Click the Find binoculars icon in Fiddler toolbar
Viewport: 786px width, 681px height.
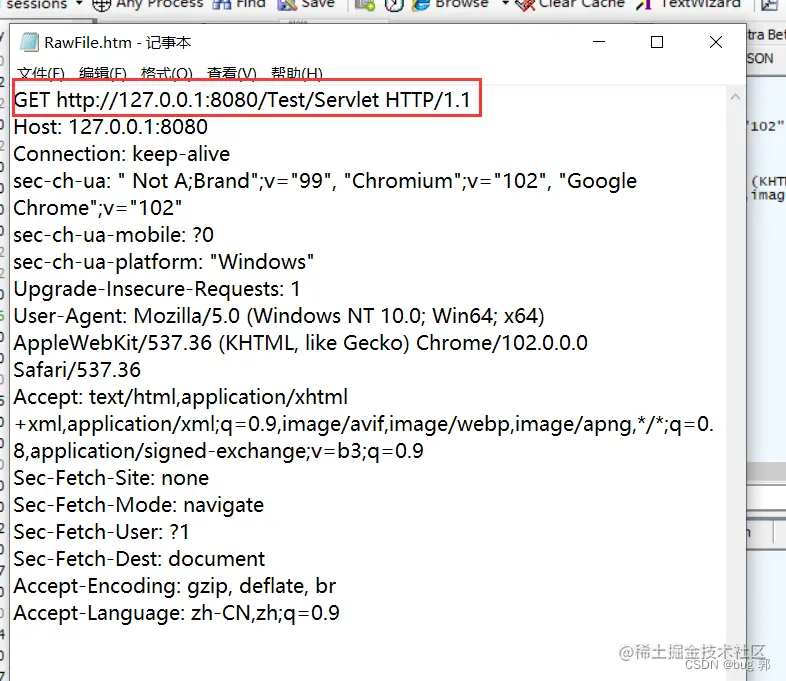pyautogui.click(x=222, y=5)
